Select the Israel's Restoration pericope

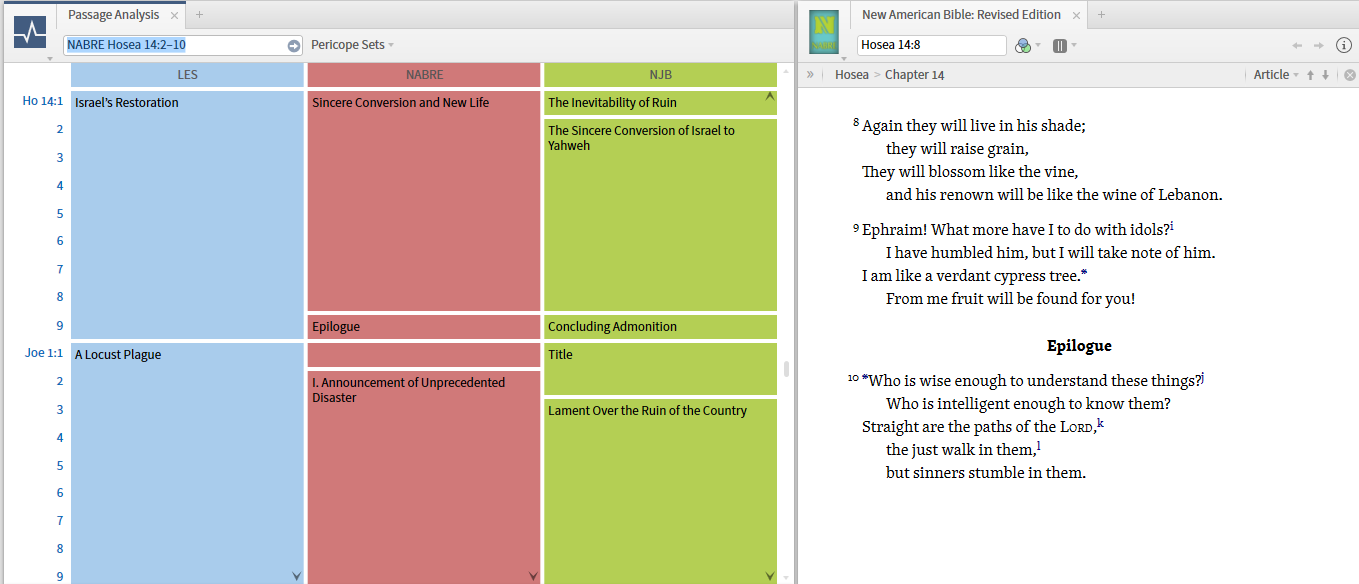click(187, 214)
